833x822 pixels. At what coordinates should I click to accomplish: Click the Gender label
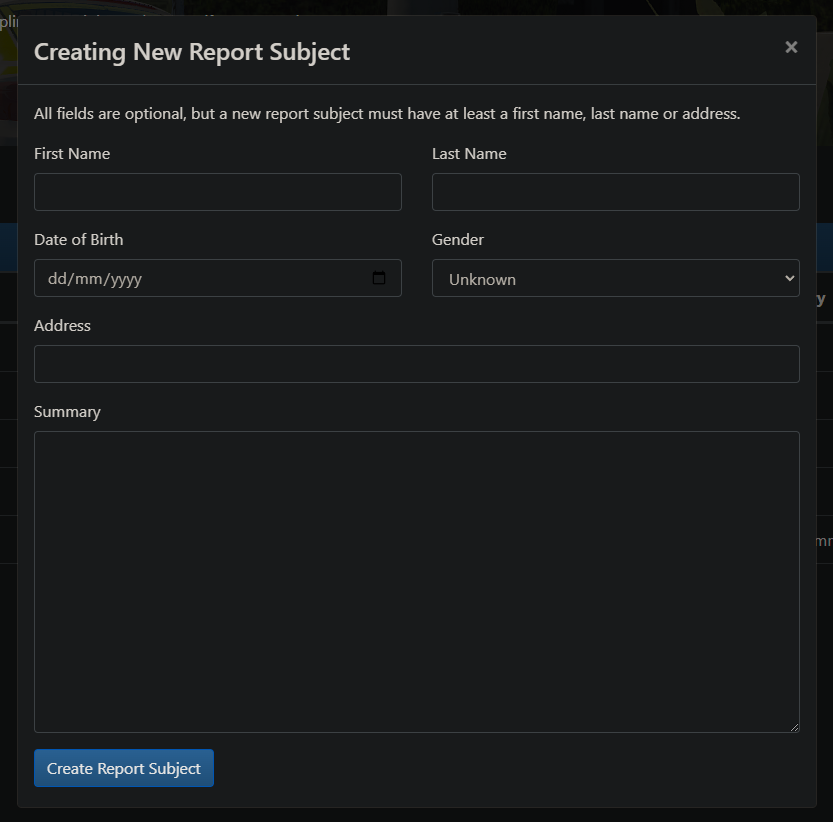pyautogui.click(x=458, y=240)
